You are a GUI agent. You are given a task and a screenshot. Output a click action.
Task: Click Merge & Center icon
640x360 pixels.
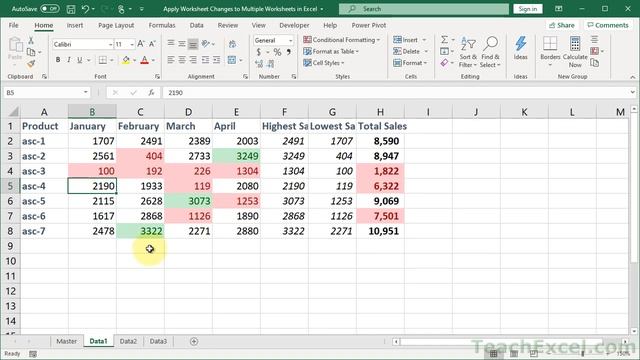tap(232, 60)
